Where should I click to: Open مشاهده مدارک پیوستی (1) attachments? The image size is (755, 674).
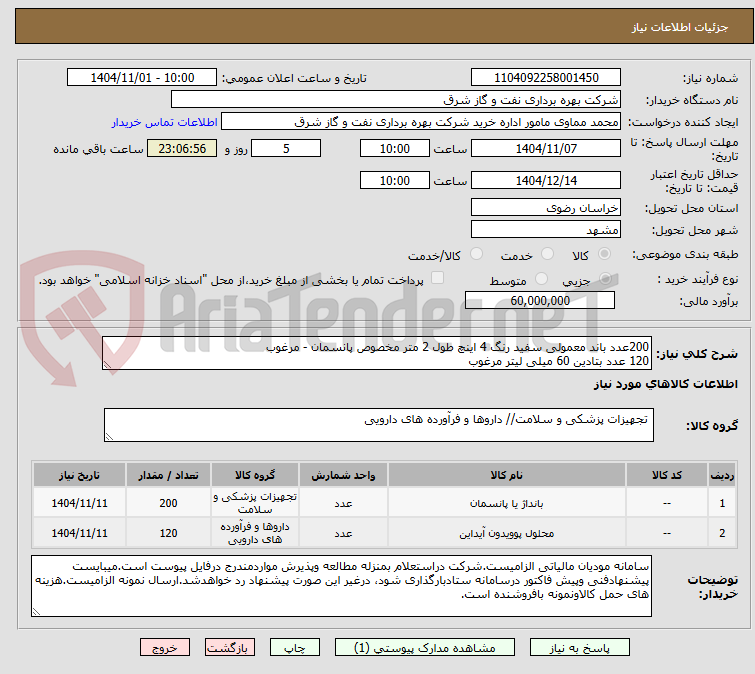tap(425, 648)
